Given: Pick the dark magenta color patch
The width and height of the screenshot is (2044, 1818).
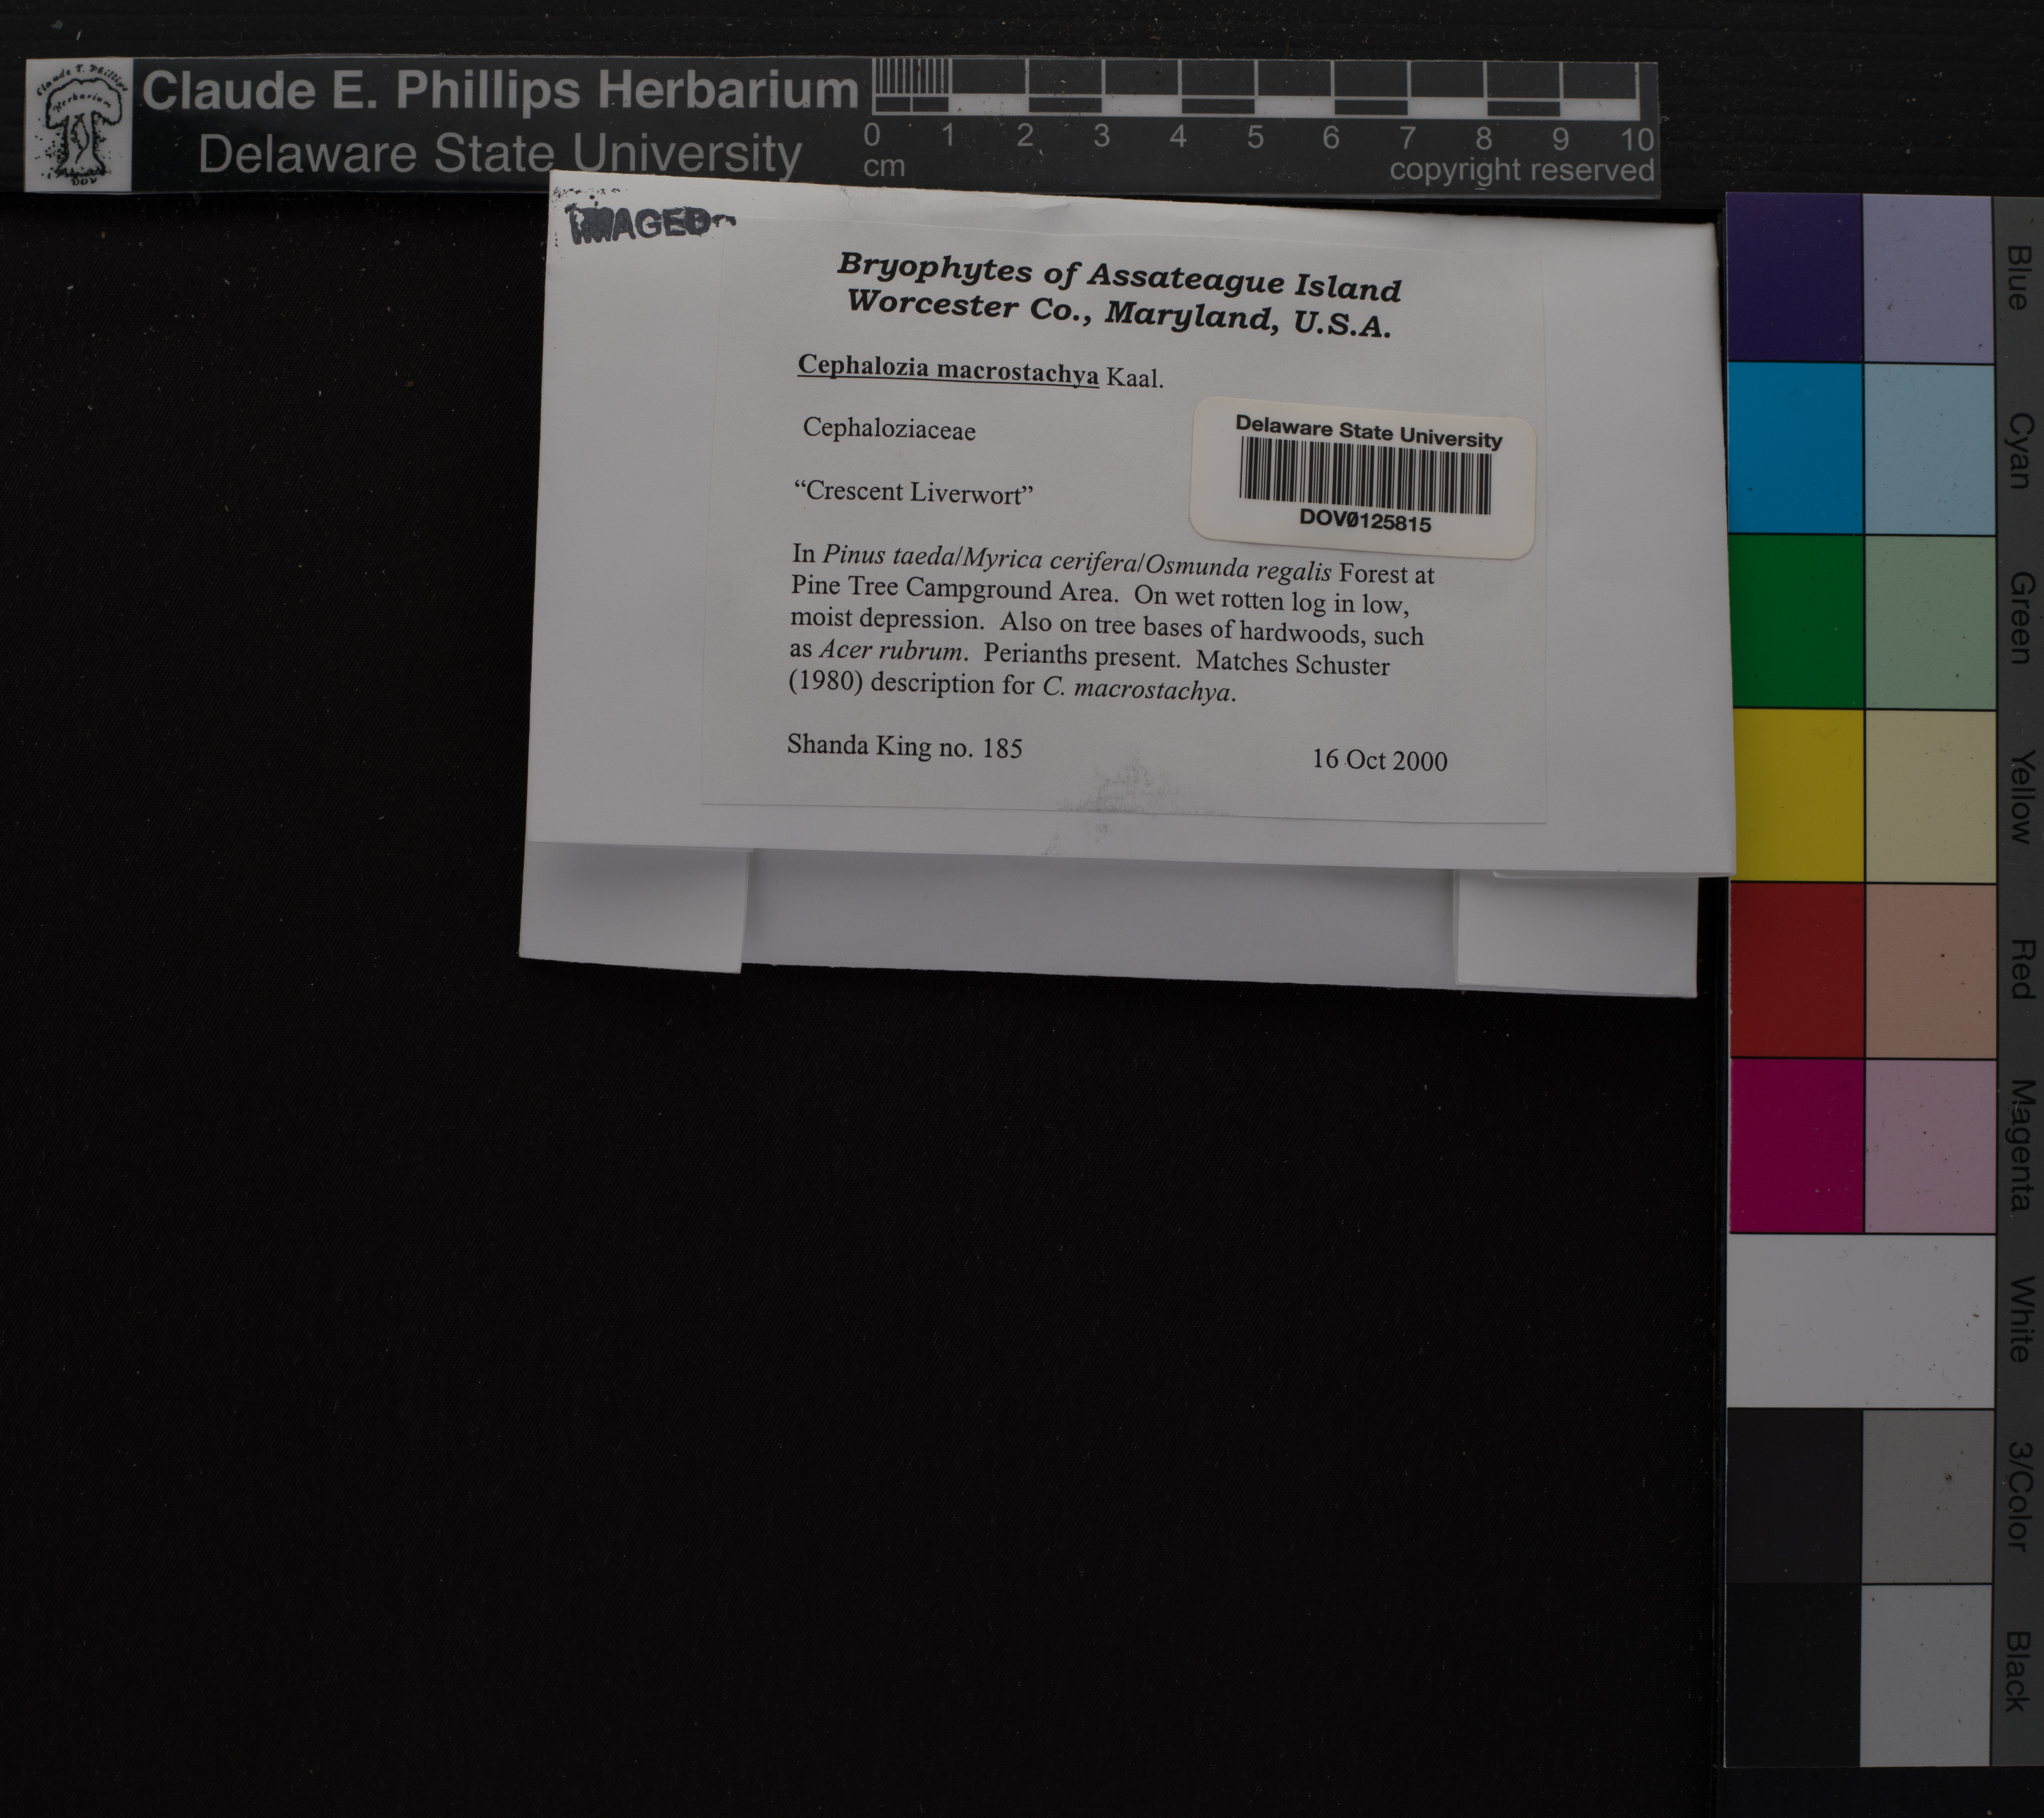Looking at the screenshot, I should click(x=1796, y=1145).
